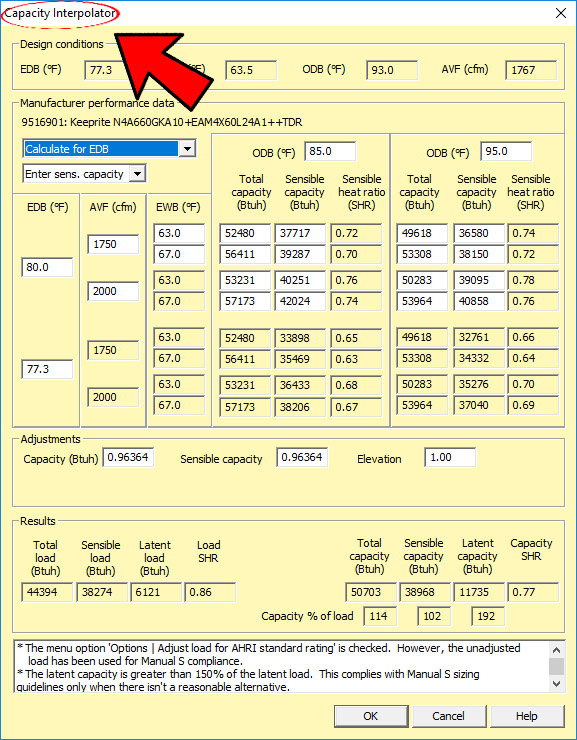This screenshot has width=577, height=740.
Task: Select the sensible capacity cell 39095
Action: point(479,280)
